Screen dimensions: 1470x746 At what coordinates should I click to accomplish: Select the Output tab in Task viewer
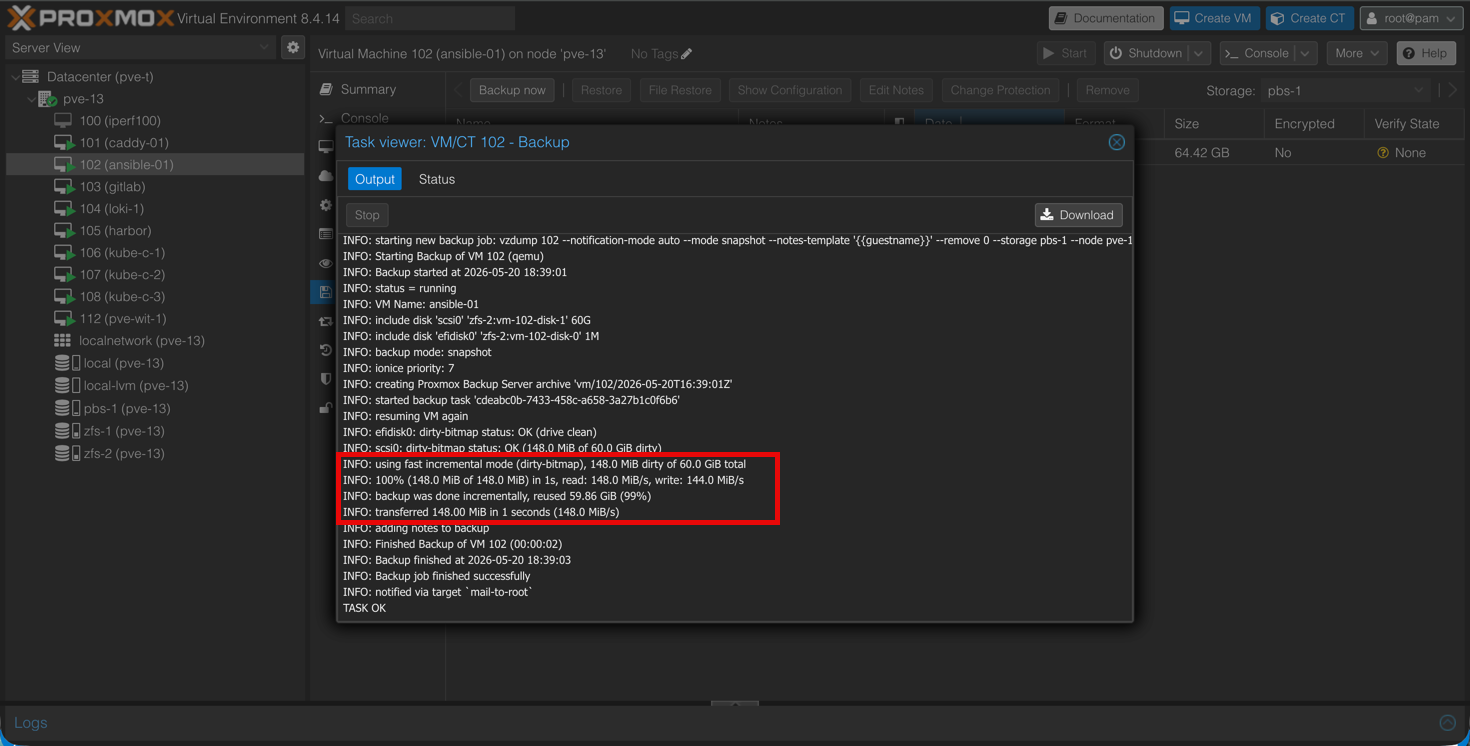(375, 179)
